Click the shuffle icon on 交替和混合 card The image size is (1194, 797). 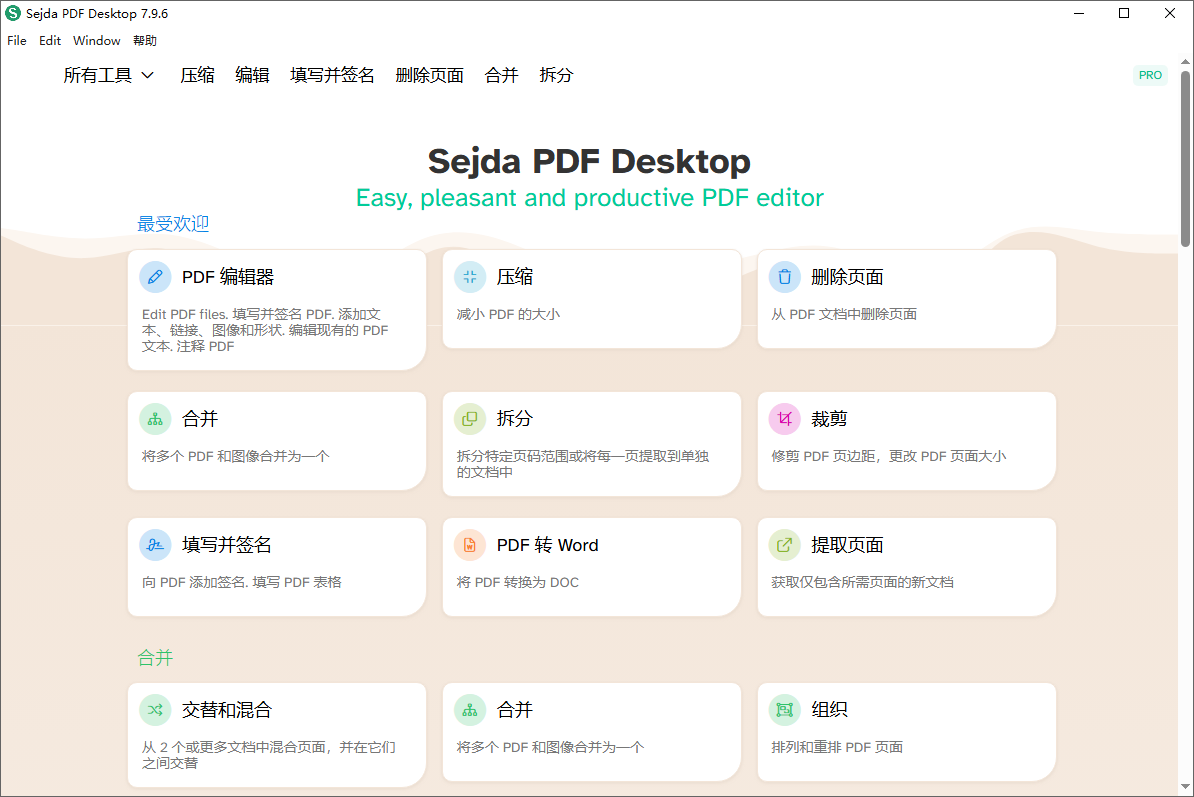tap(155, 710)
